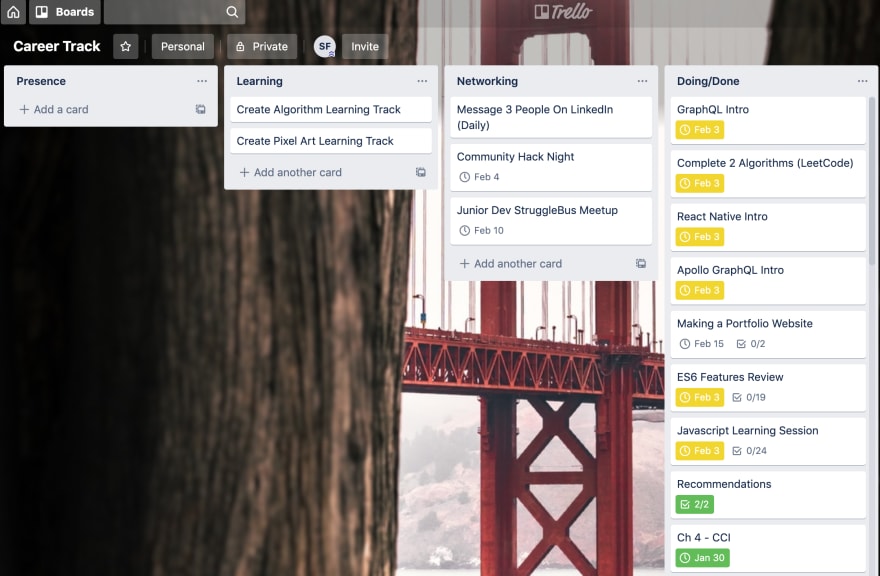Open the SF member avatar
880x576 pixels.
(x=324, y=47)
